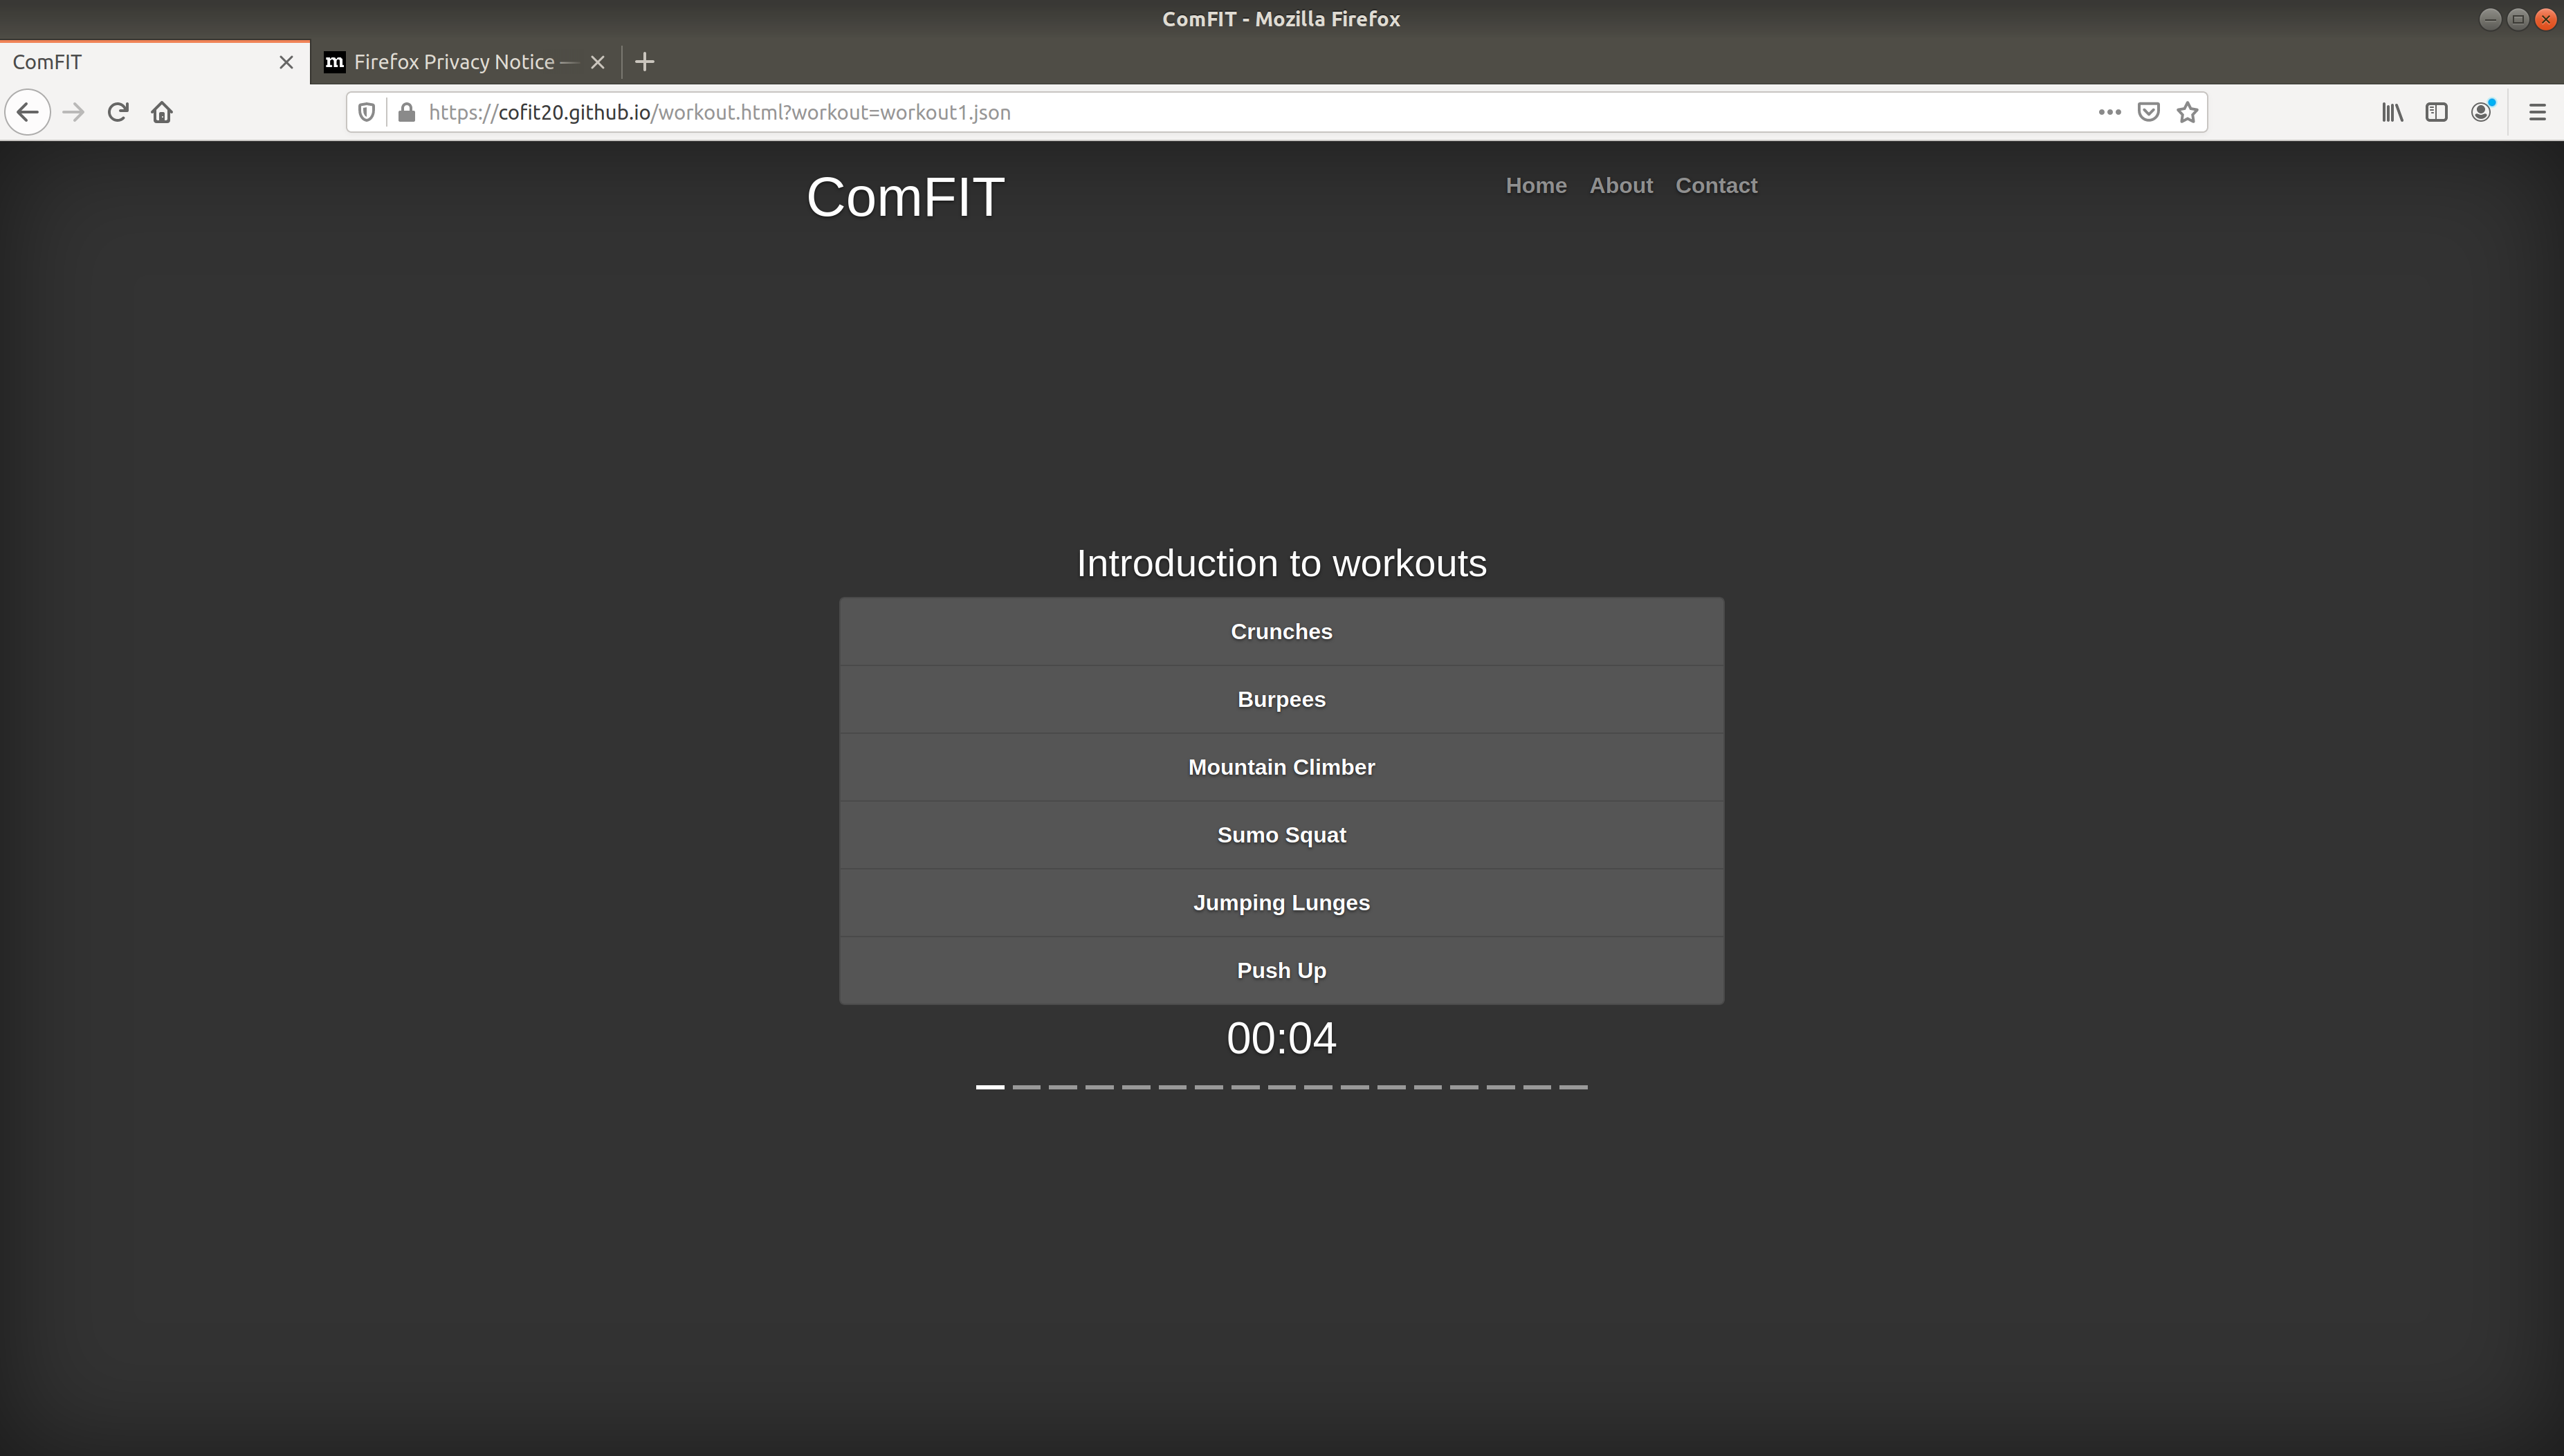
Task: Click first highlighted progress segment
Action: pyautogui.click(x=990, y=1086)
